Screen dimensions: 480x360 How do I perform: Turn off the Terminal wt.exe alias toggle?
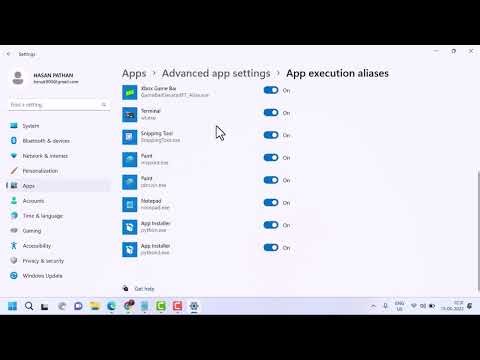[x=271, y=113]
